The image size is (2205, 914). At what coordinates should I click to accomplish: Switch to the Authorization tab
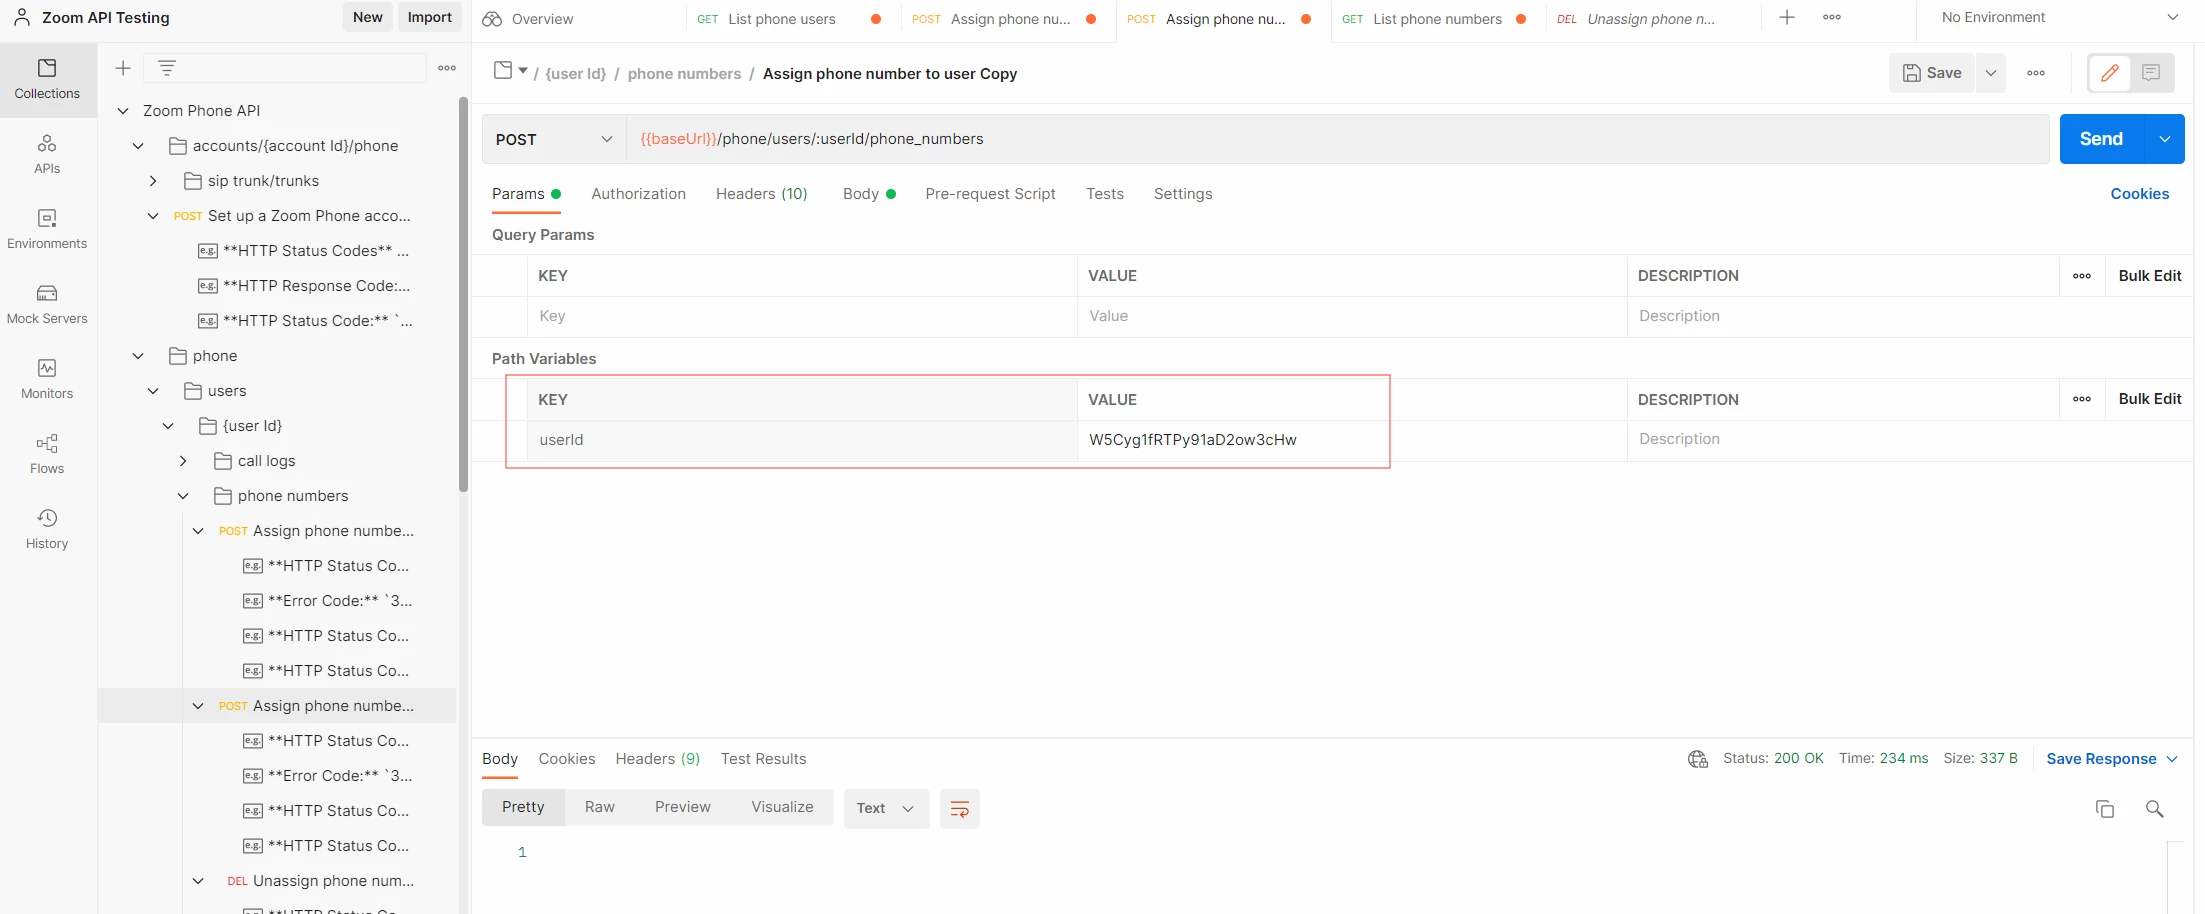(638, 194)
